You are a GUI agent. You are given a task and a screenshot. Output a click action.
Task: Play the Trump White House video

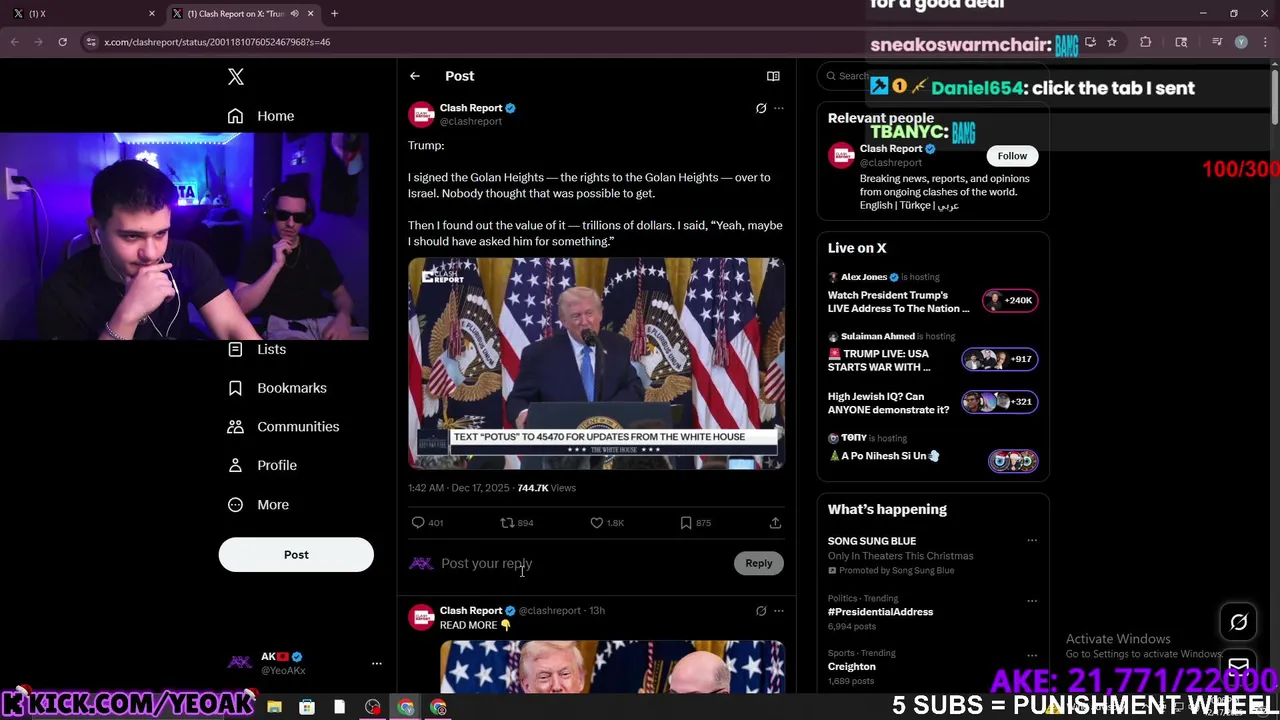(596, 364)
